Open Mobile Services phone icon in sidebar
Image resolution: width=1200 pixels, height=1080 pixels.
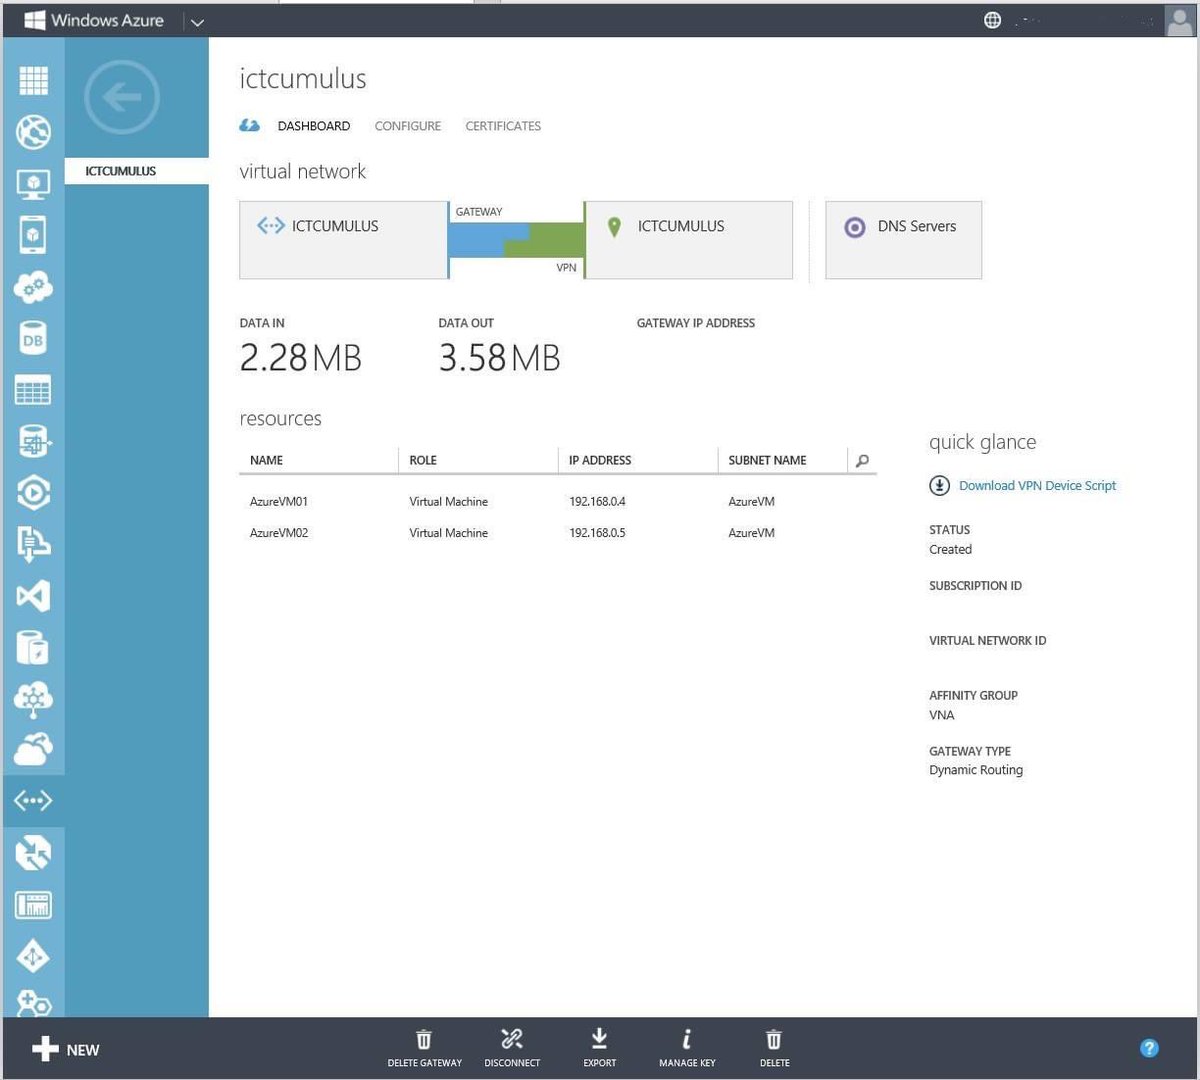pos(33,235)
